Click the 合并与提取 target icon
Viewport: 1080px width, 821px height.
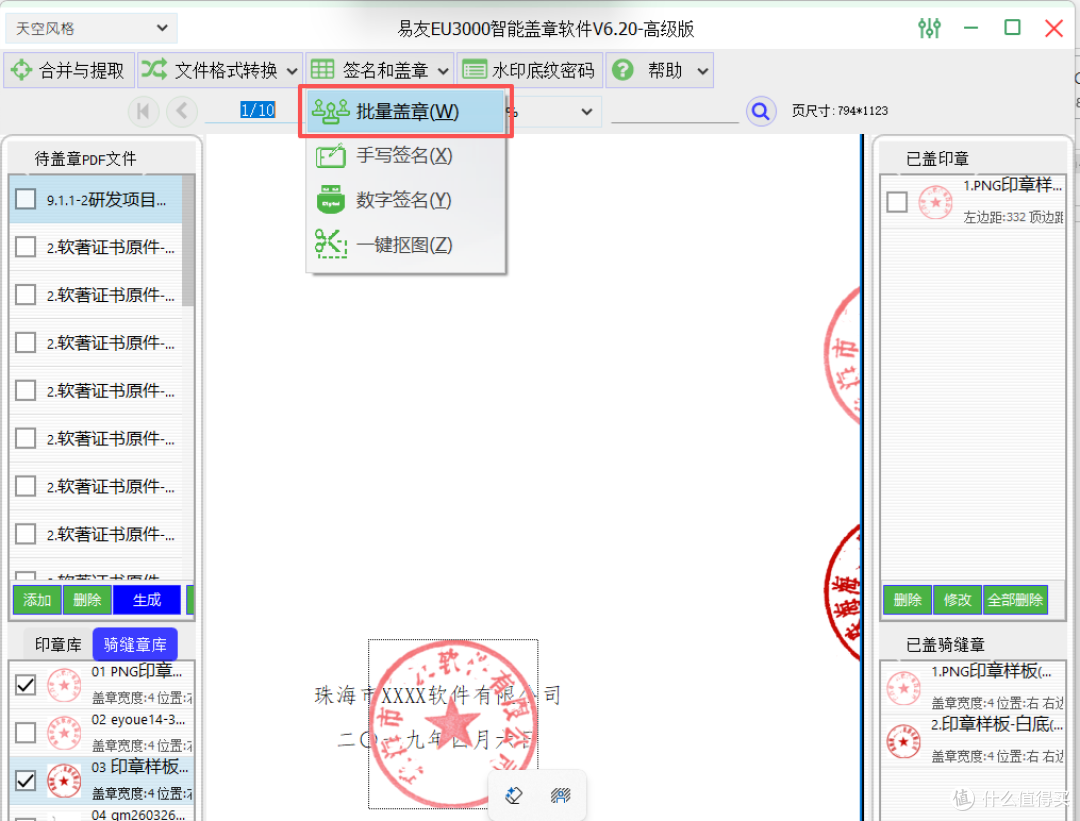tap(21, 70)
